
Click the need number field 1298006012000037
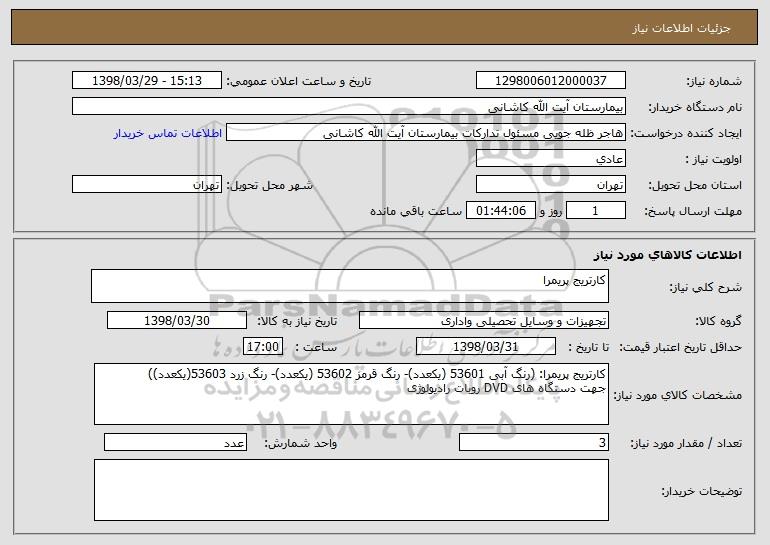550,80
